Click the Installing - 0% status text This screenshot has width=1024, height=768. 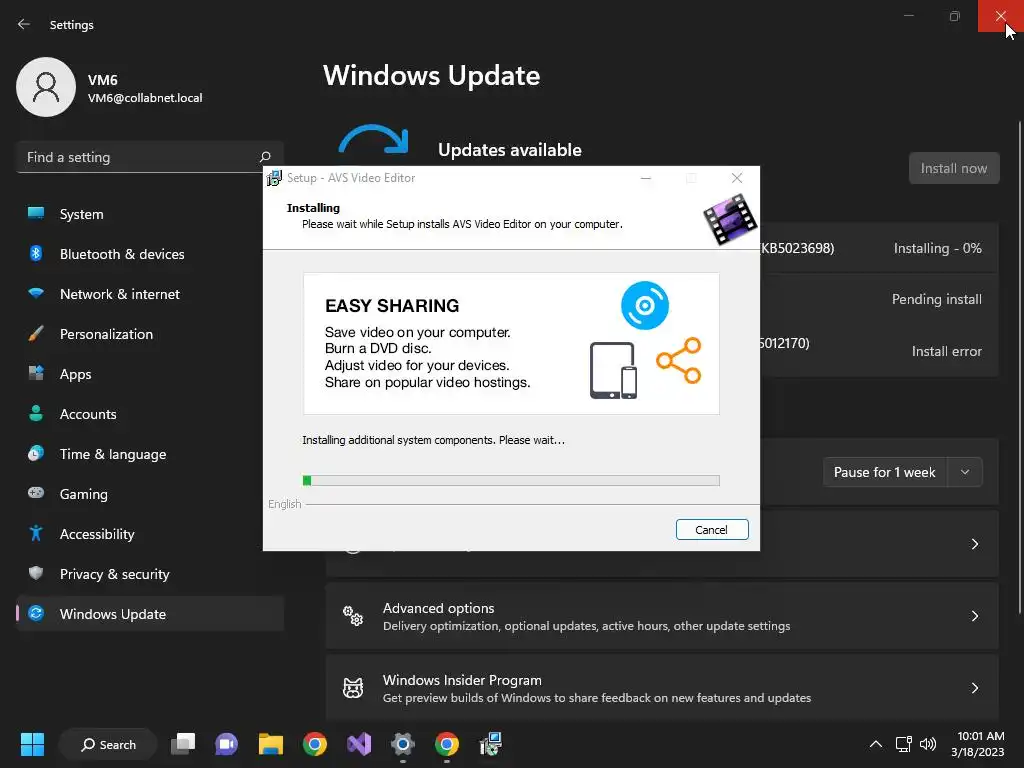coord(937,248)
